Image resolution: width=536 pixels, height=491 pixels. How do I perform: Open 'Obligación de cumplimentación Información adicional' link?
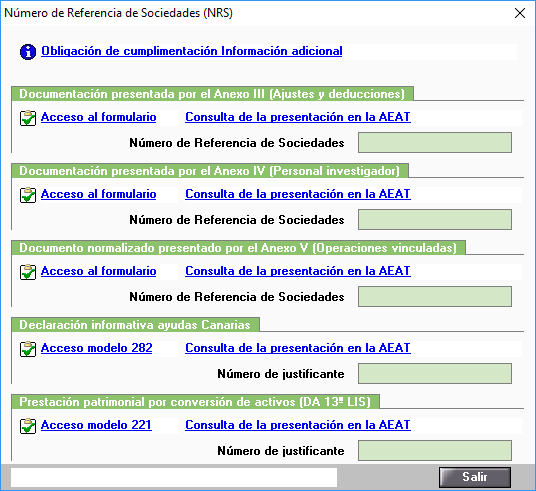click(191, 51)
